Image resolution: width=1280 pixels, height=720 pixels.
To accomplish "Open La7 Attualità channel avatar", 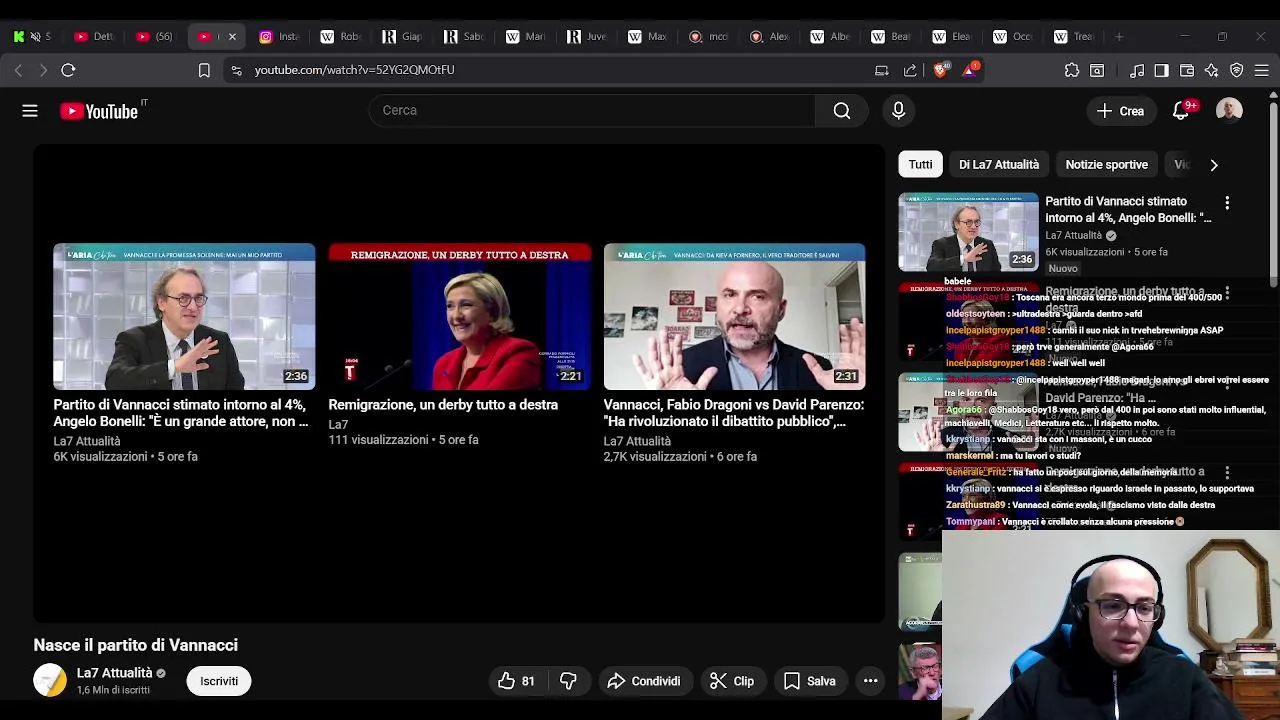I will (x=50, y=681).
